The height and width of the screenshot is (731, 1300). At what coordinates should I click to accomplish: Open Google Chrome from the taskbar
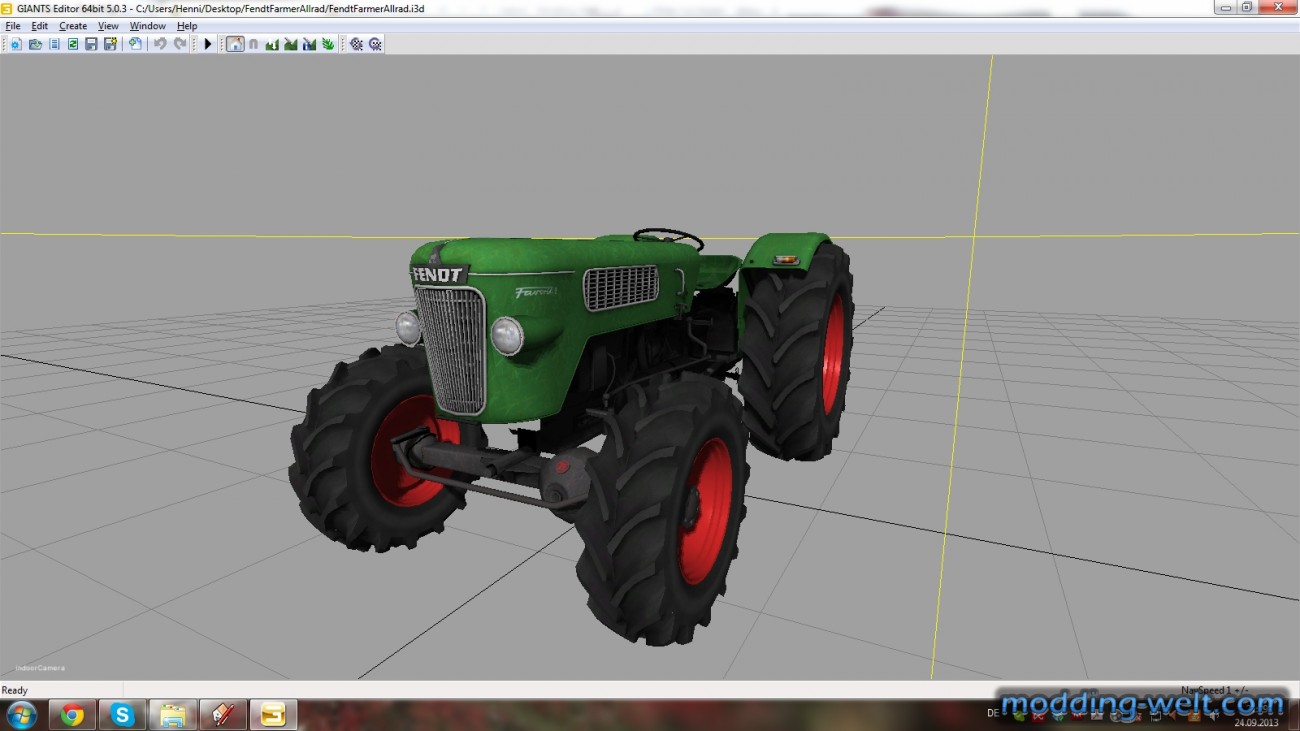click(72, 715)
